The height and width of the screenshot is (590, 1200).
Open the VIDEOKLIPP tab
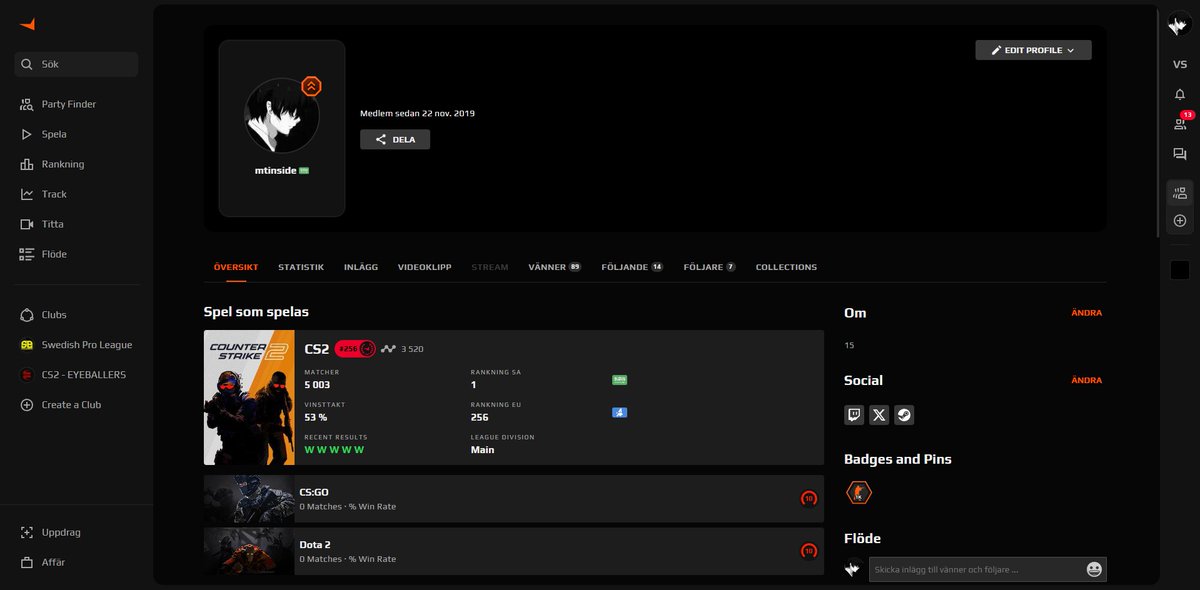425,267
